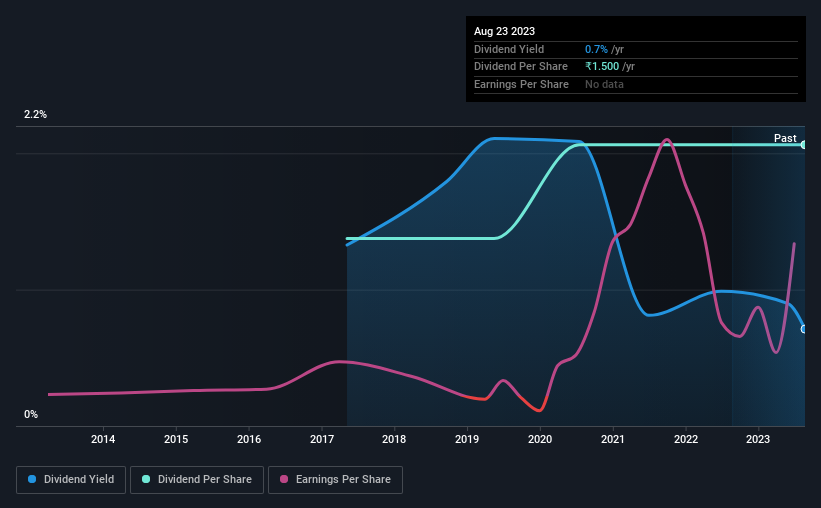Toggle the Earnings Per Share legend button
Viewport: 821px width, 508px height.
(335, 480)
